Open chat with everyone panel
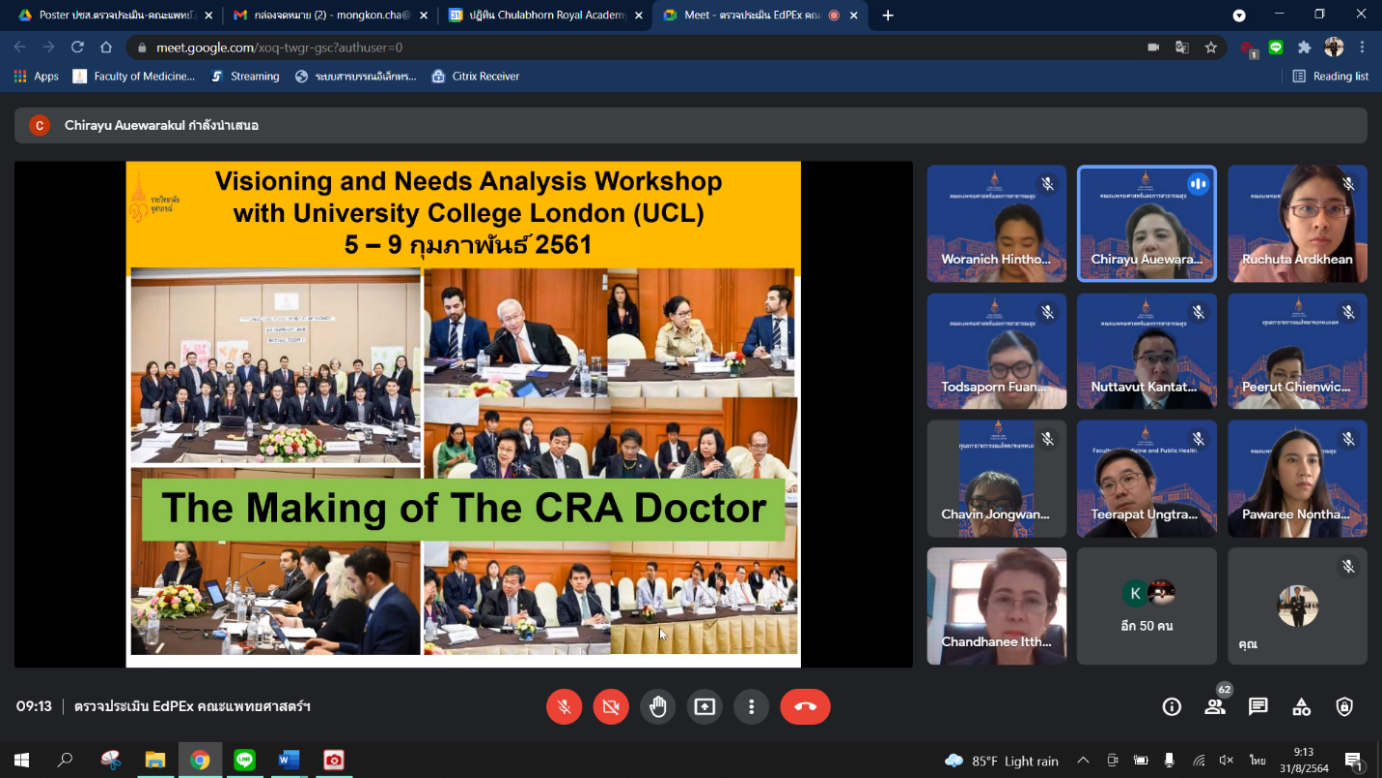Viewport: 1382px width, 778px height. point(1258,707)
